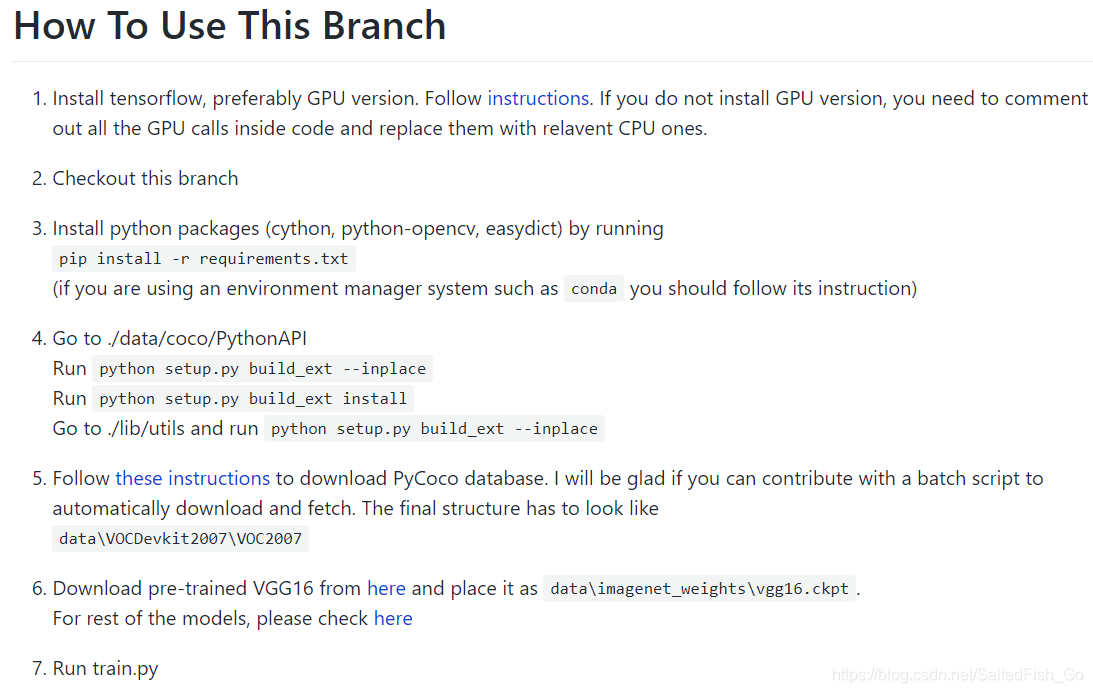Click the ./lib/utils build_ext --inplace code
1093x693 pixels.
click(434, 429)
